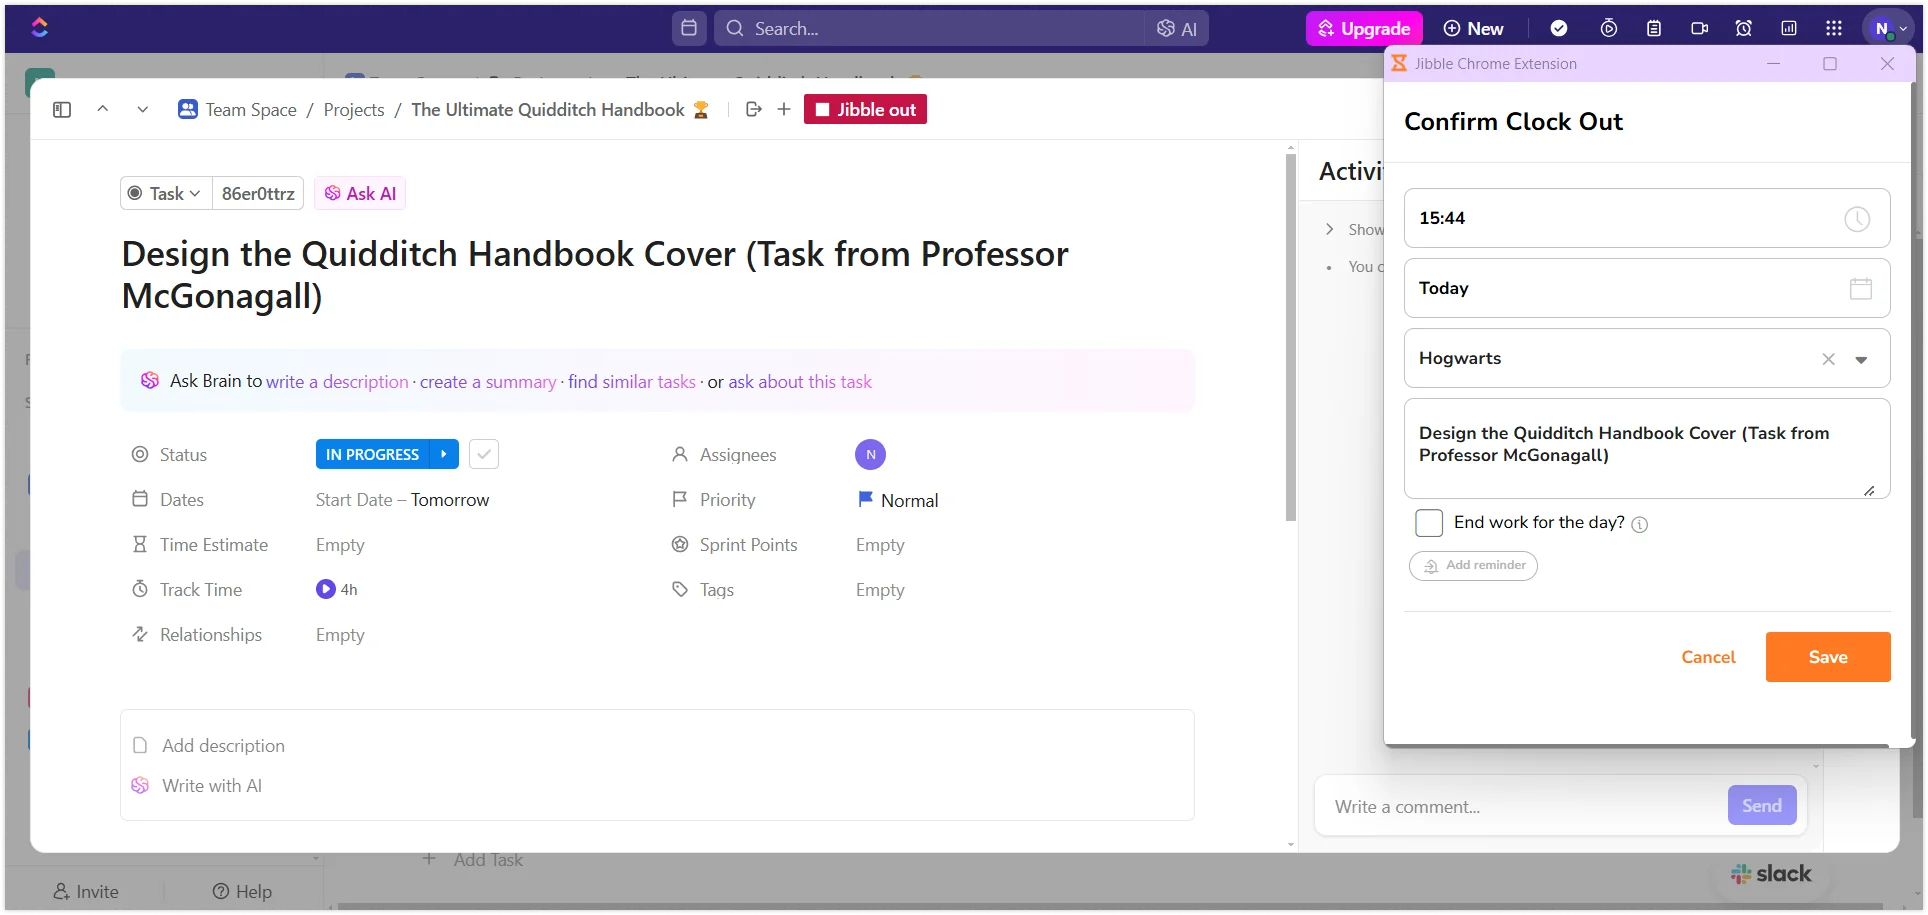The image size is (1928, 915).
Task: Open the top bar timer icon
Action: 1608,28
